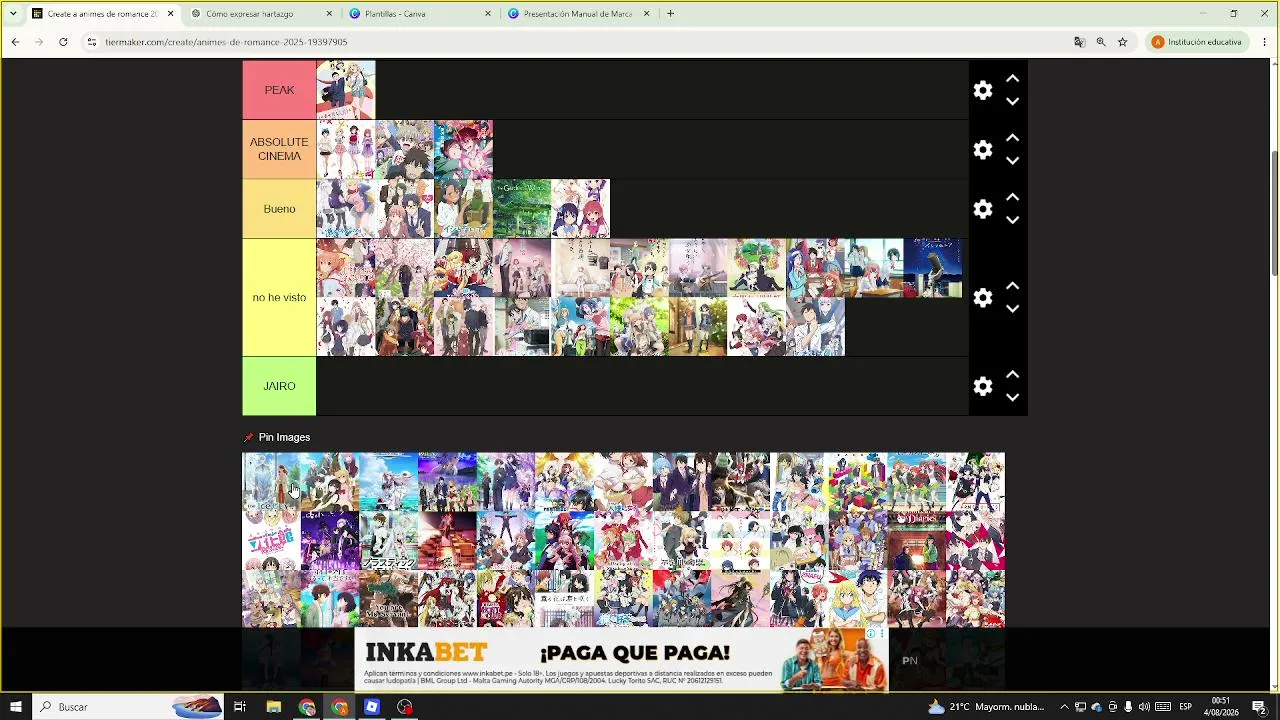The width and height of the screenshot is (1280, 720).
Task: Open the Windows Start menu
Action: click(x=16, y=707)
